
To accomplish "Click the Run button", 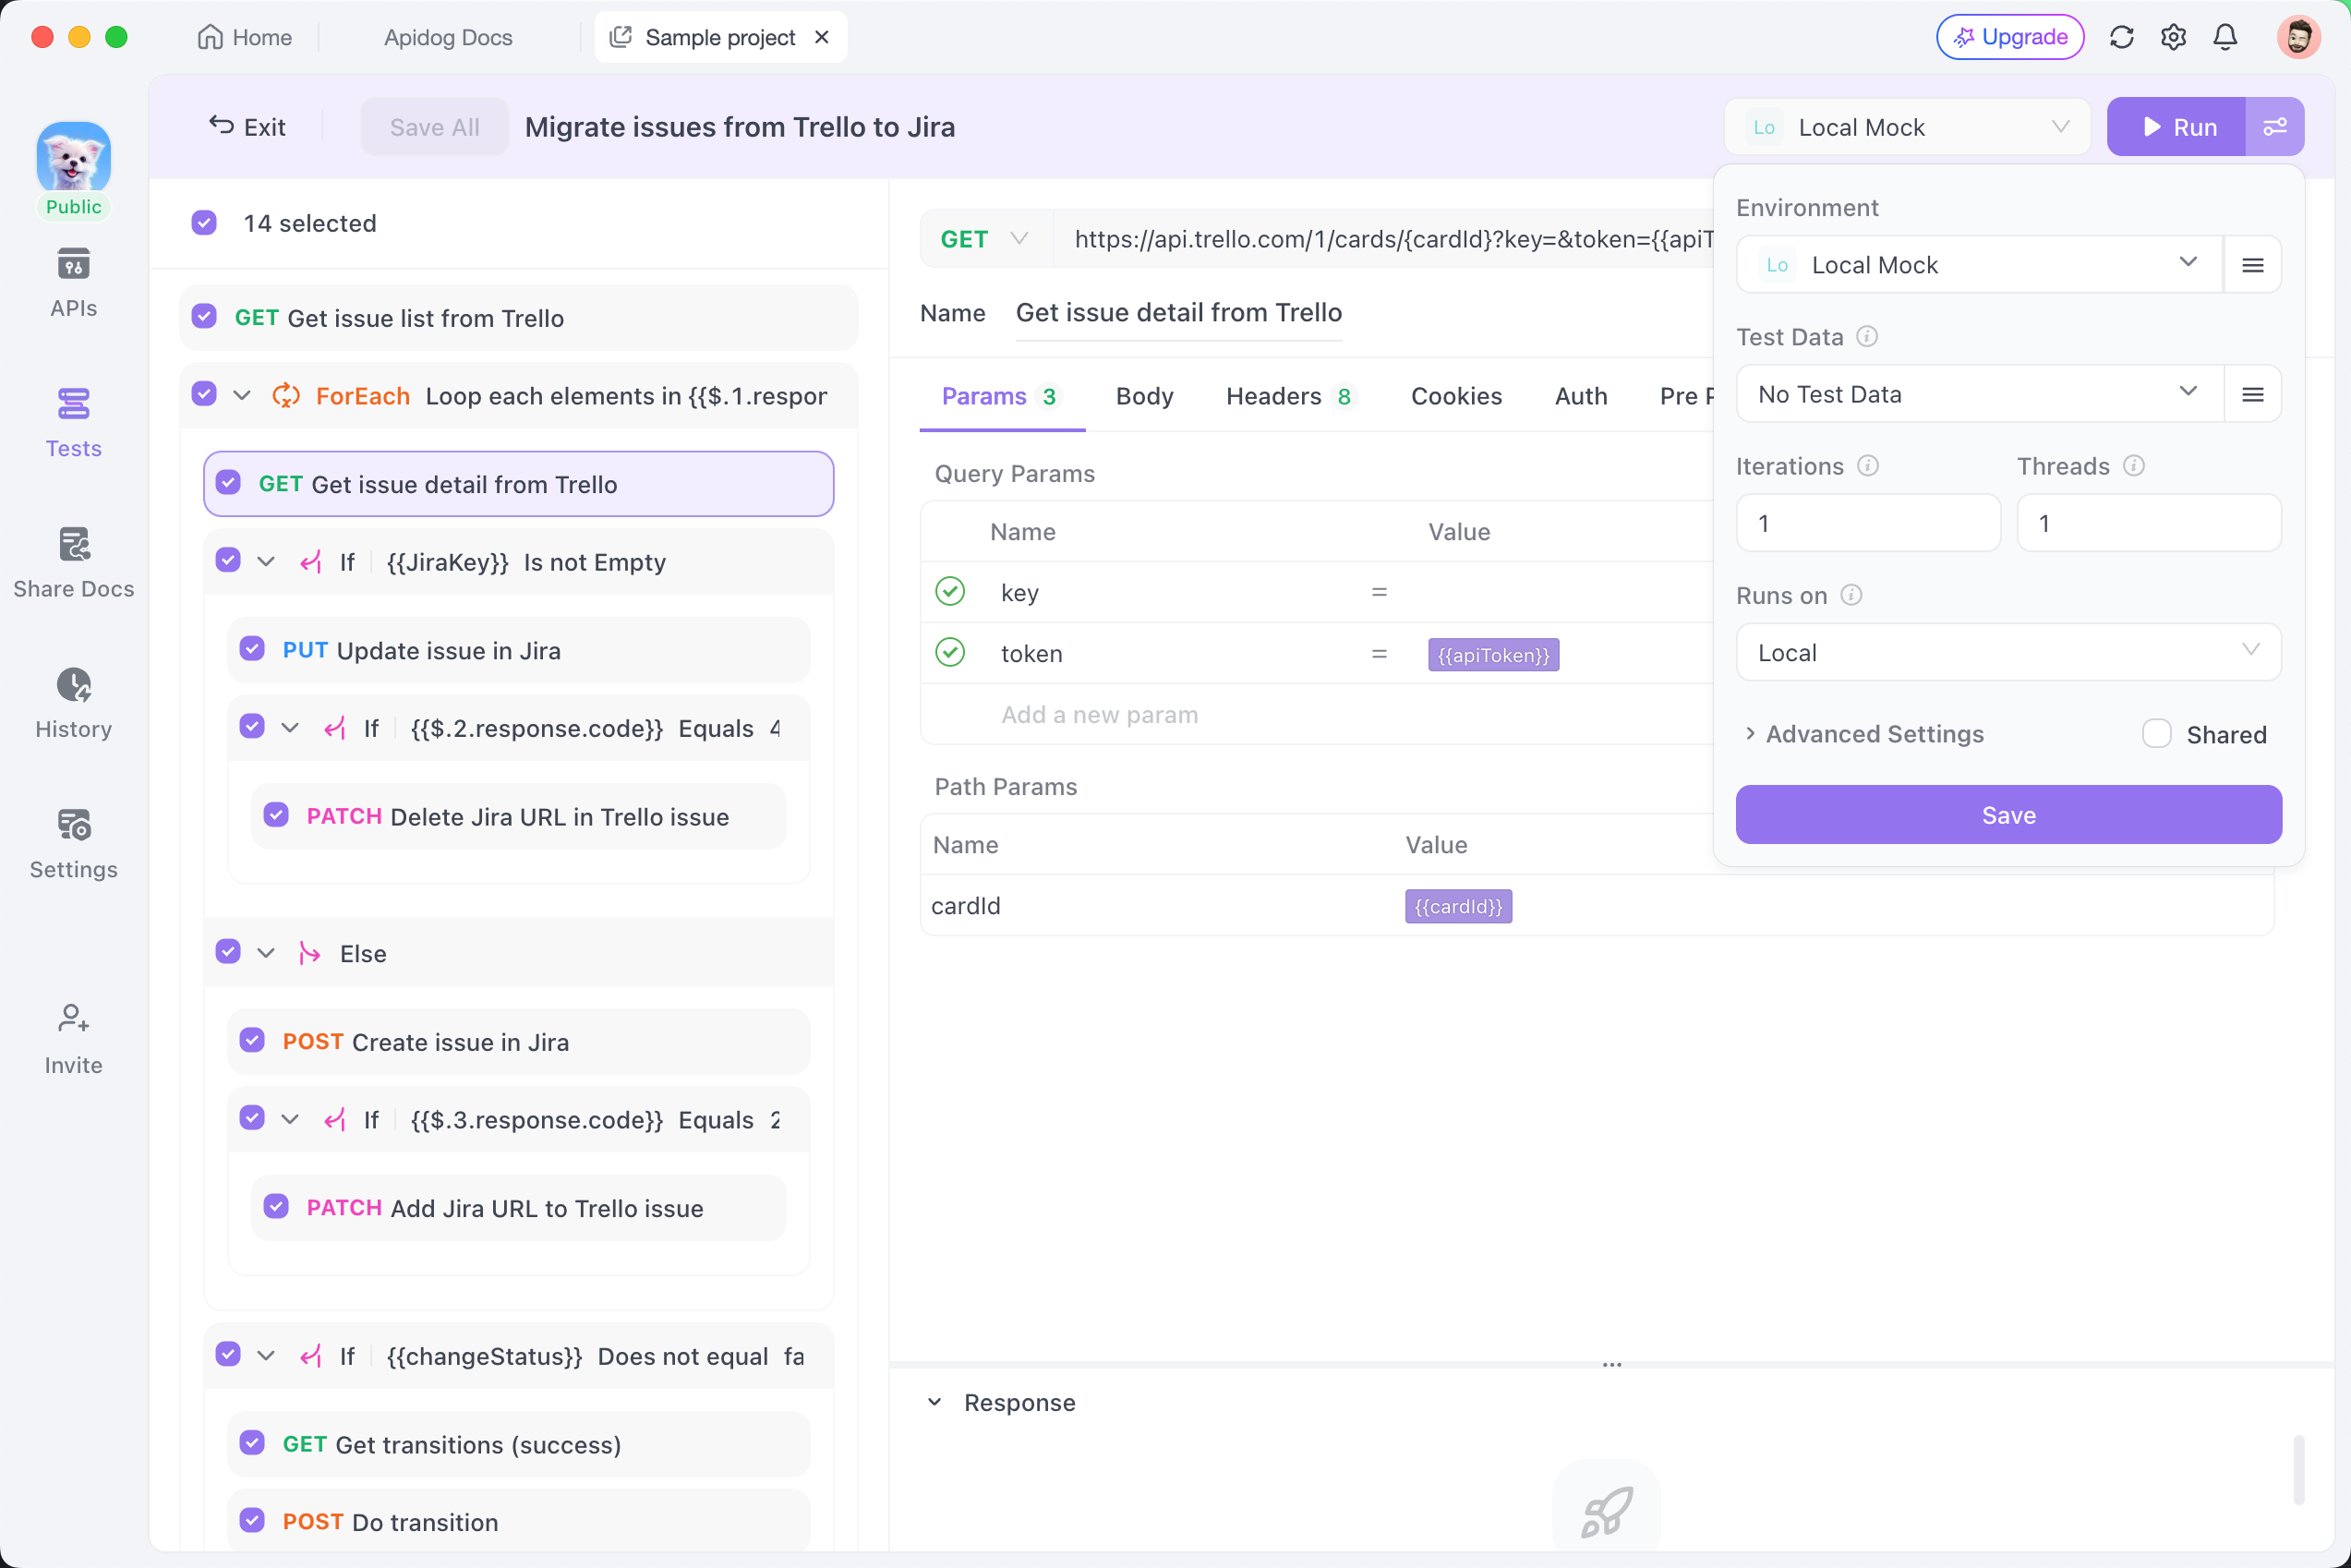I will click(x=2177, y=127).
